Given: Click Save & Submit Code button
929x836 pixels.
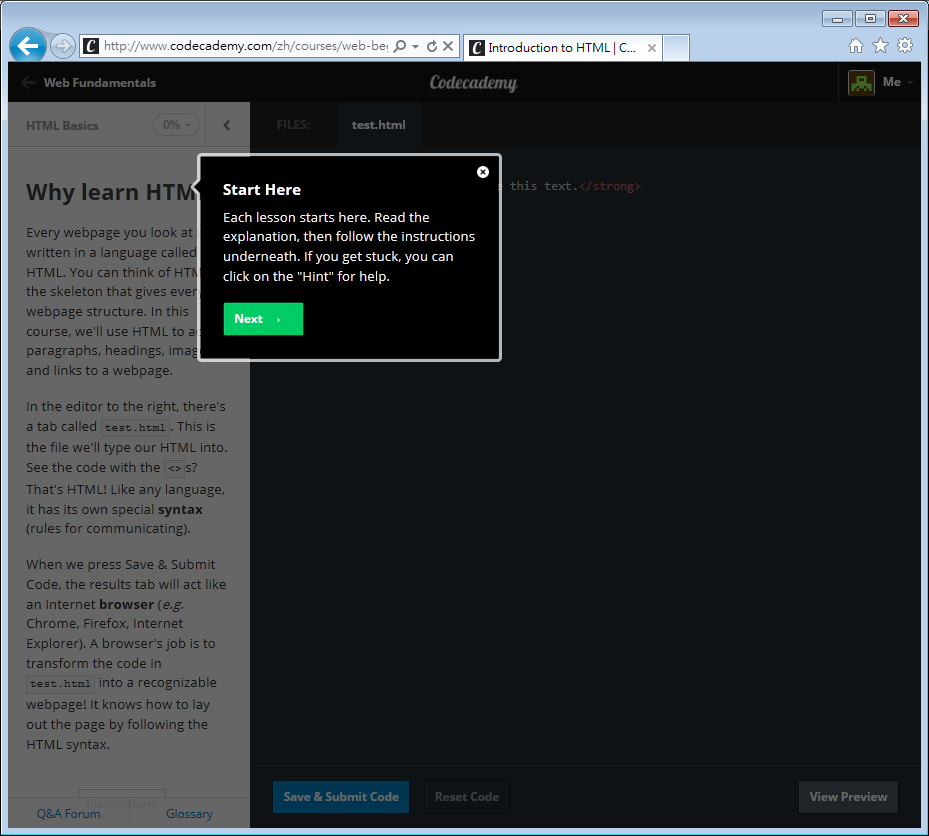Looking at the screenshot, I should (x=341, y=797).
